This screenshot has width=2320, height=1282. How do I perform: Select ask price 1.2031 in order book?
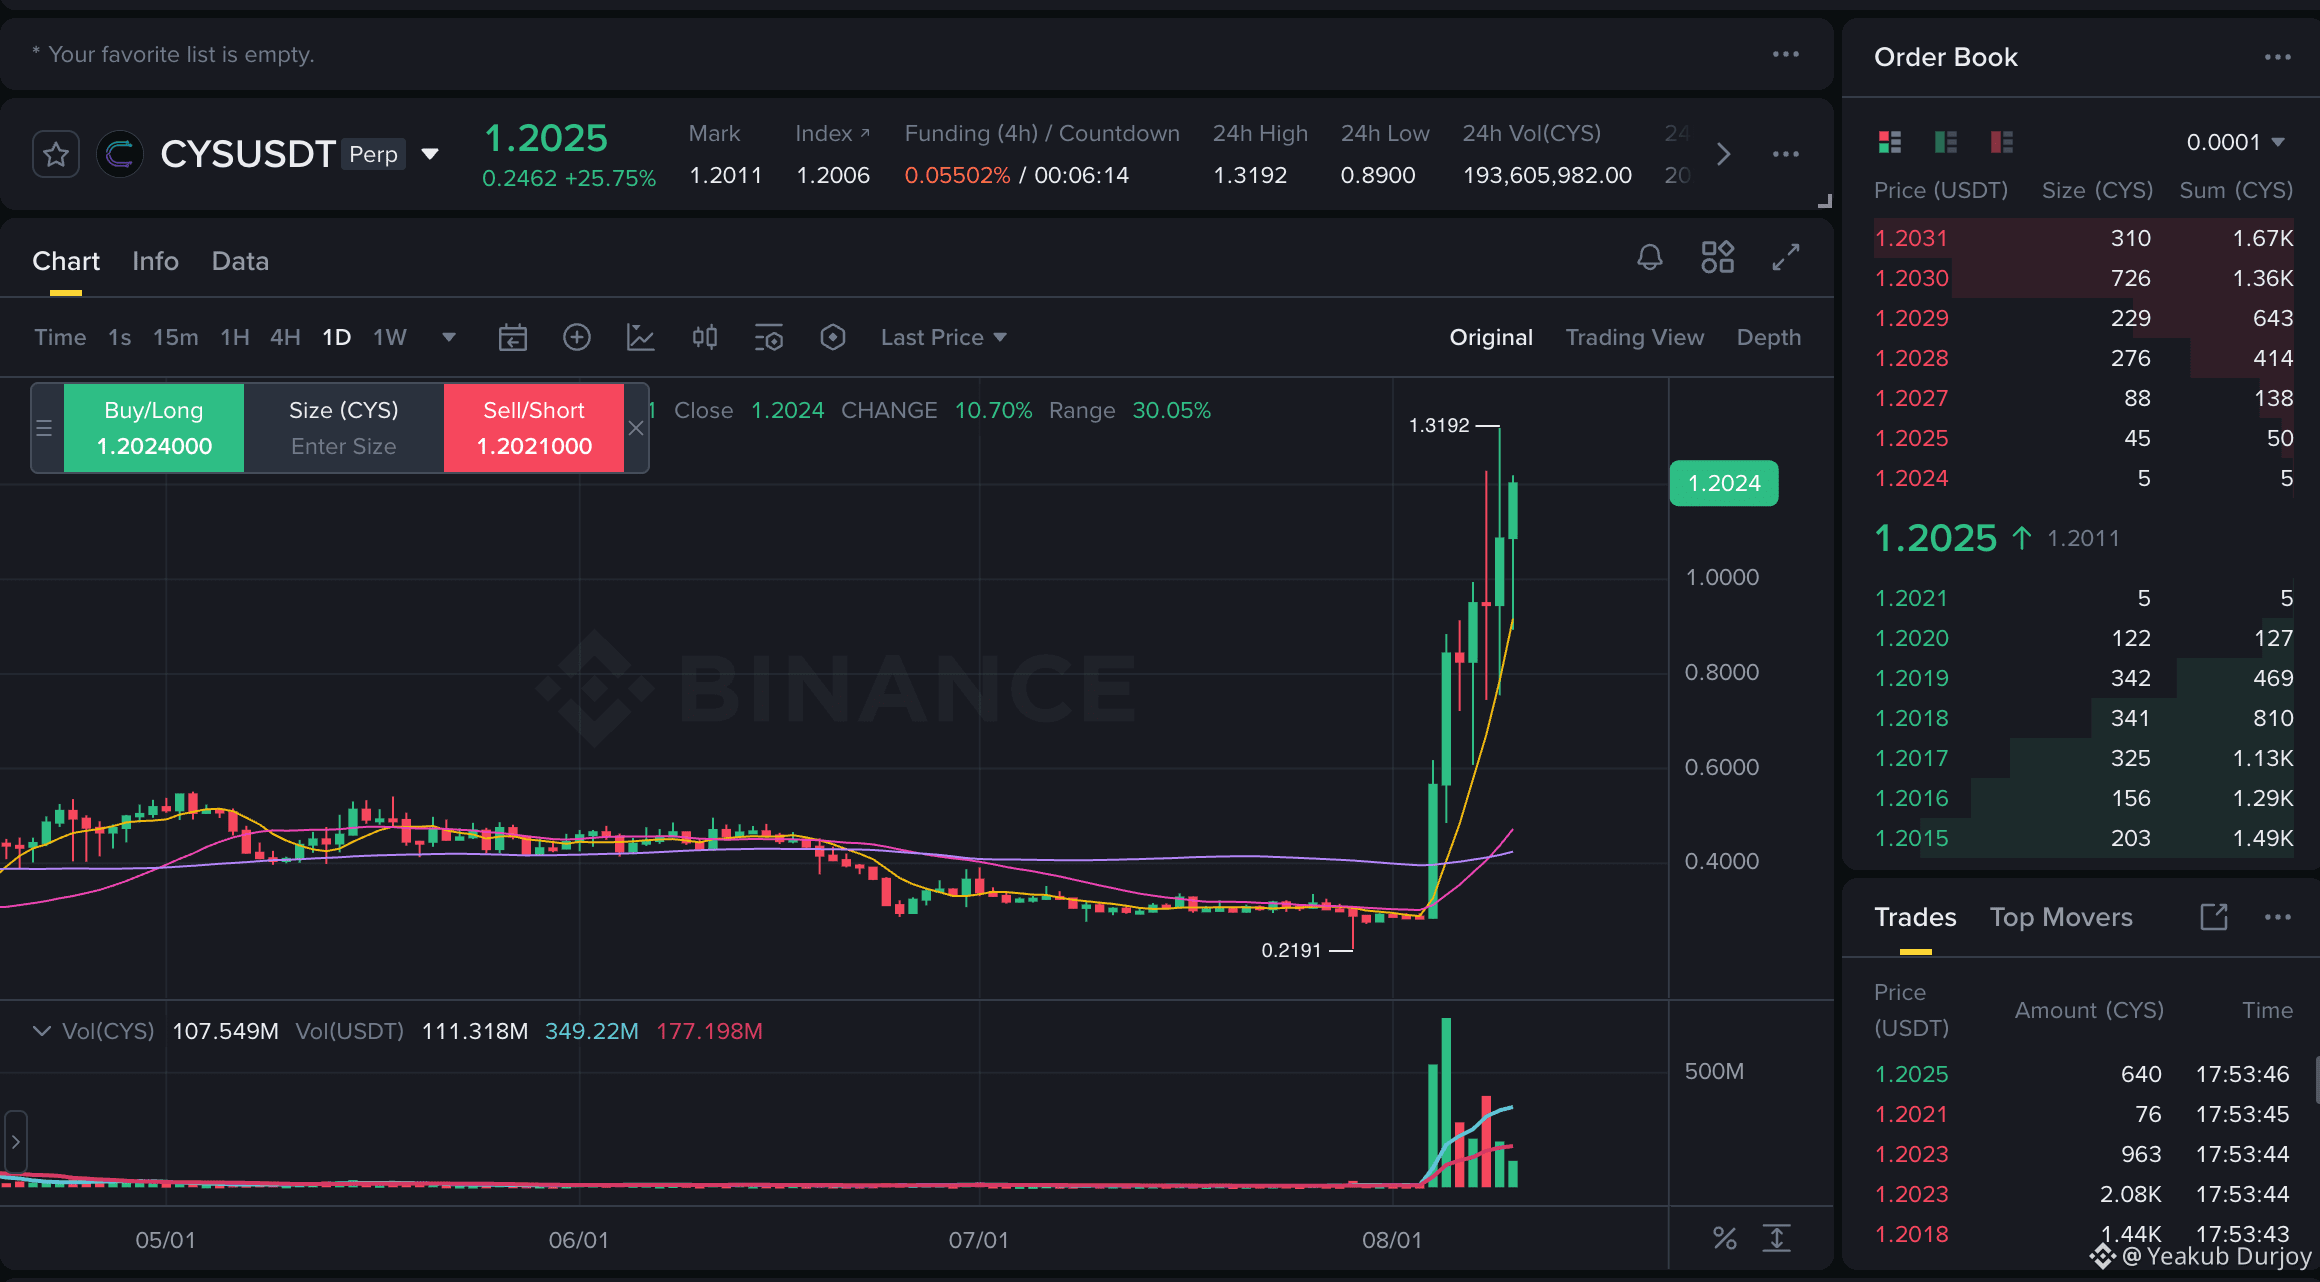[x=1911, y=238]
